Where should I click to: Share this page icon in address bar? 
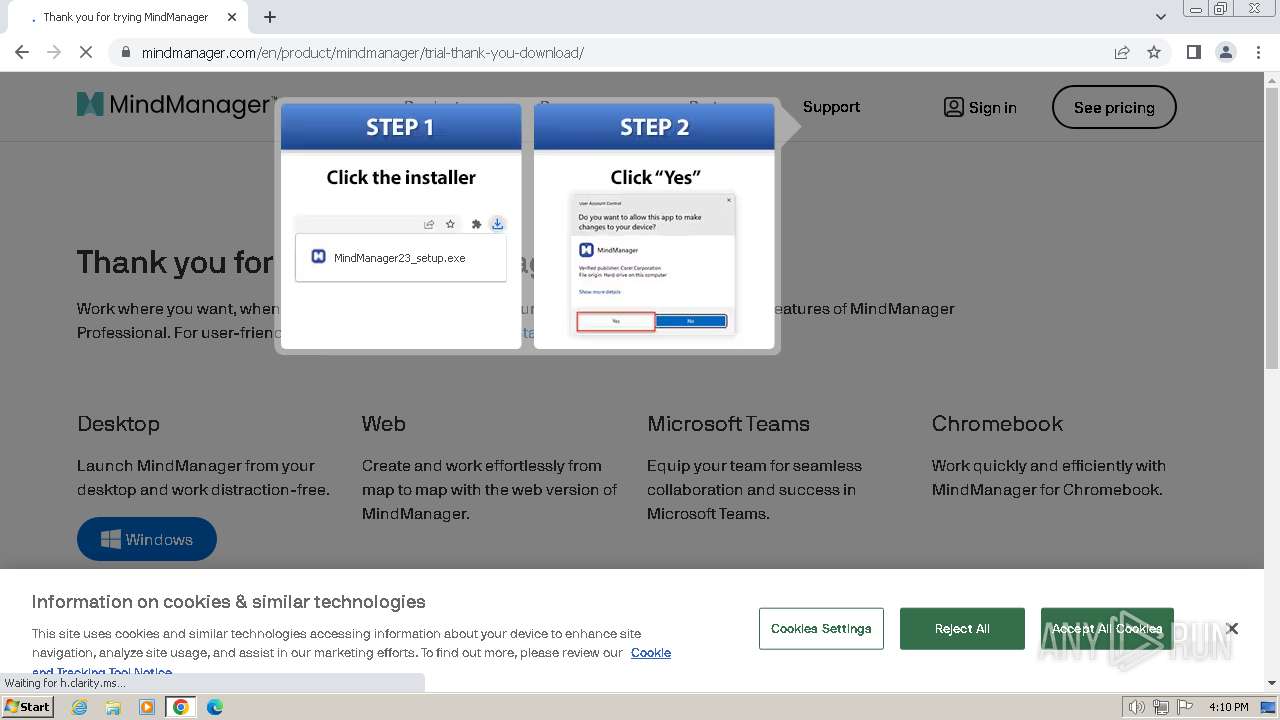1122,52
